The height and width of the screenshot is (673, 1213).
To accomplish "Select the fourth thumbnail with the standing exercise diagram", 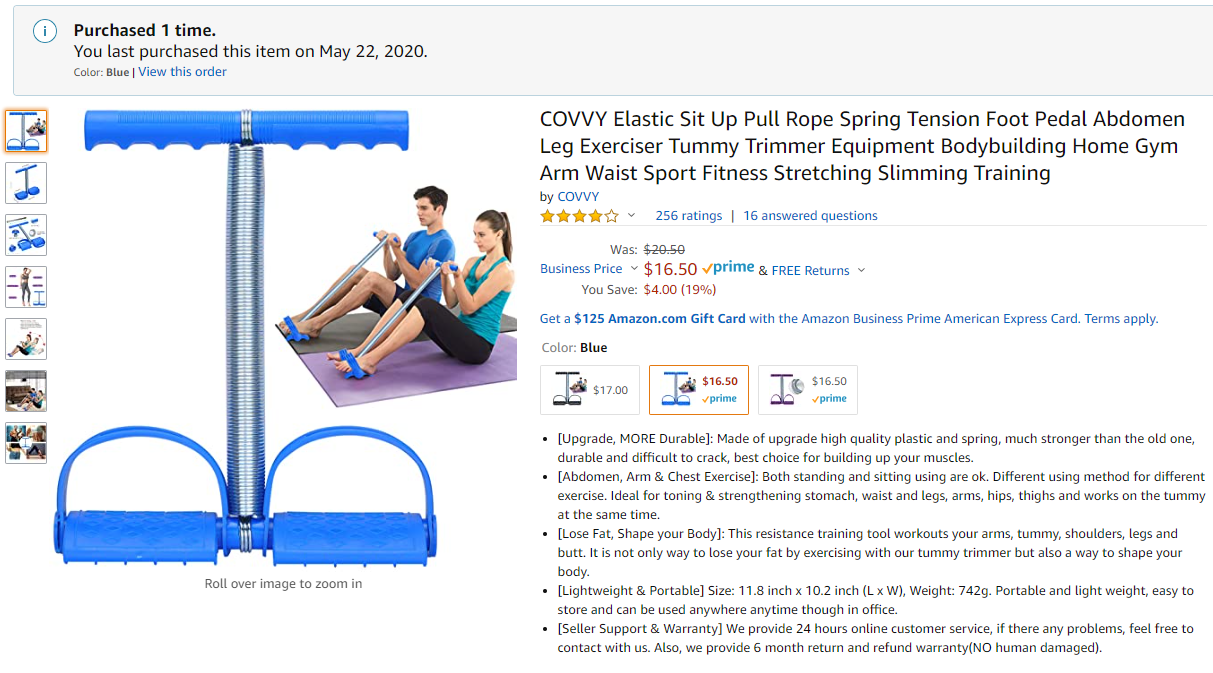I will click(26, 286).
